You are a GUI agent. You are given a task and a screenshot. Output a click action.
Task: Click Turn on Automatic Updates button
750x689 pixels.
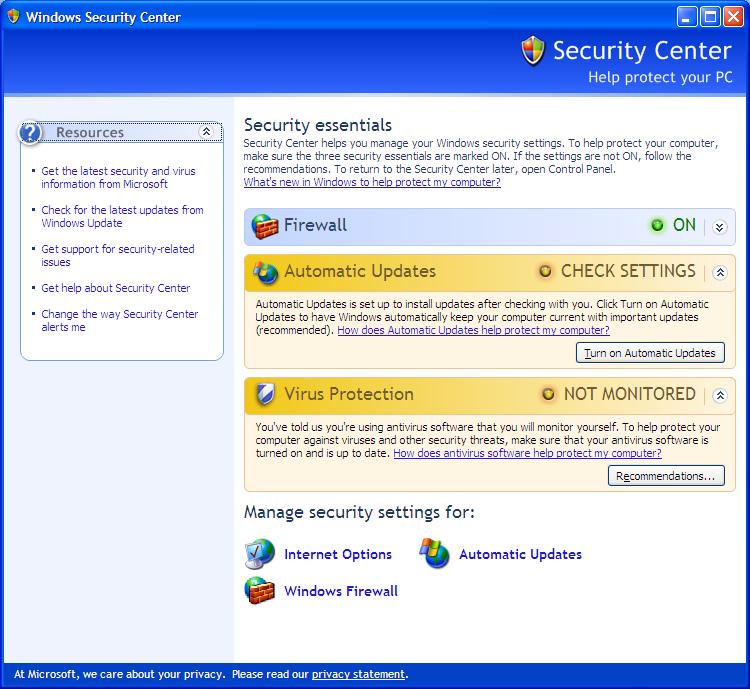coord(650,353)
